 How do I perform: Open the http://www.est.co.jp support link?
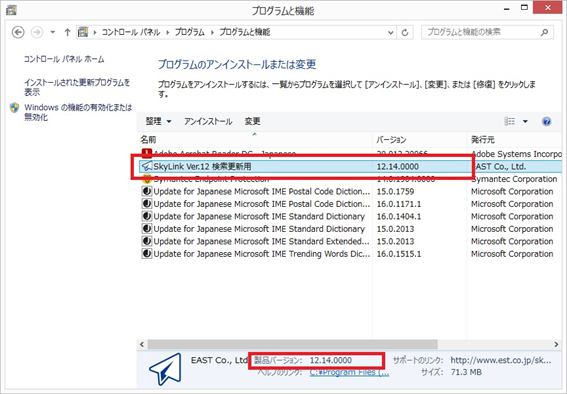[x=501, y=360]
